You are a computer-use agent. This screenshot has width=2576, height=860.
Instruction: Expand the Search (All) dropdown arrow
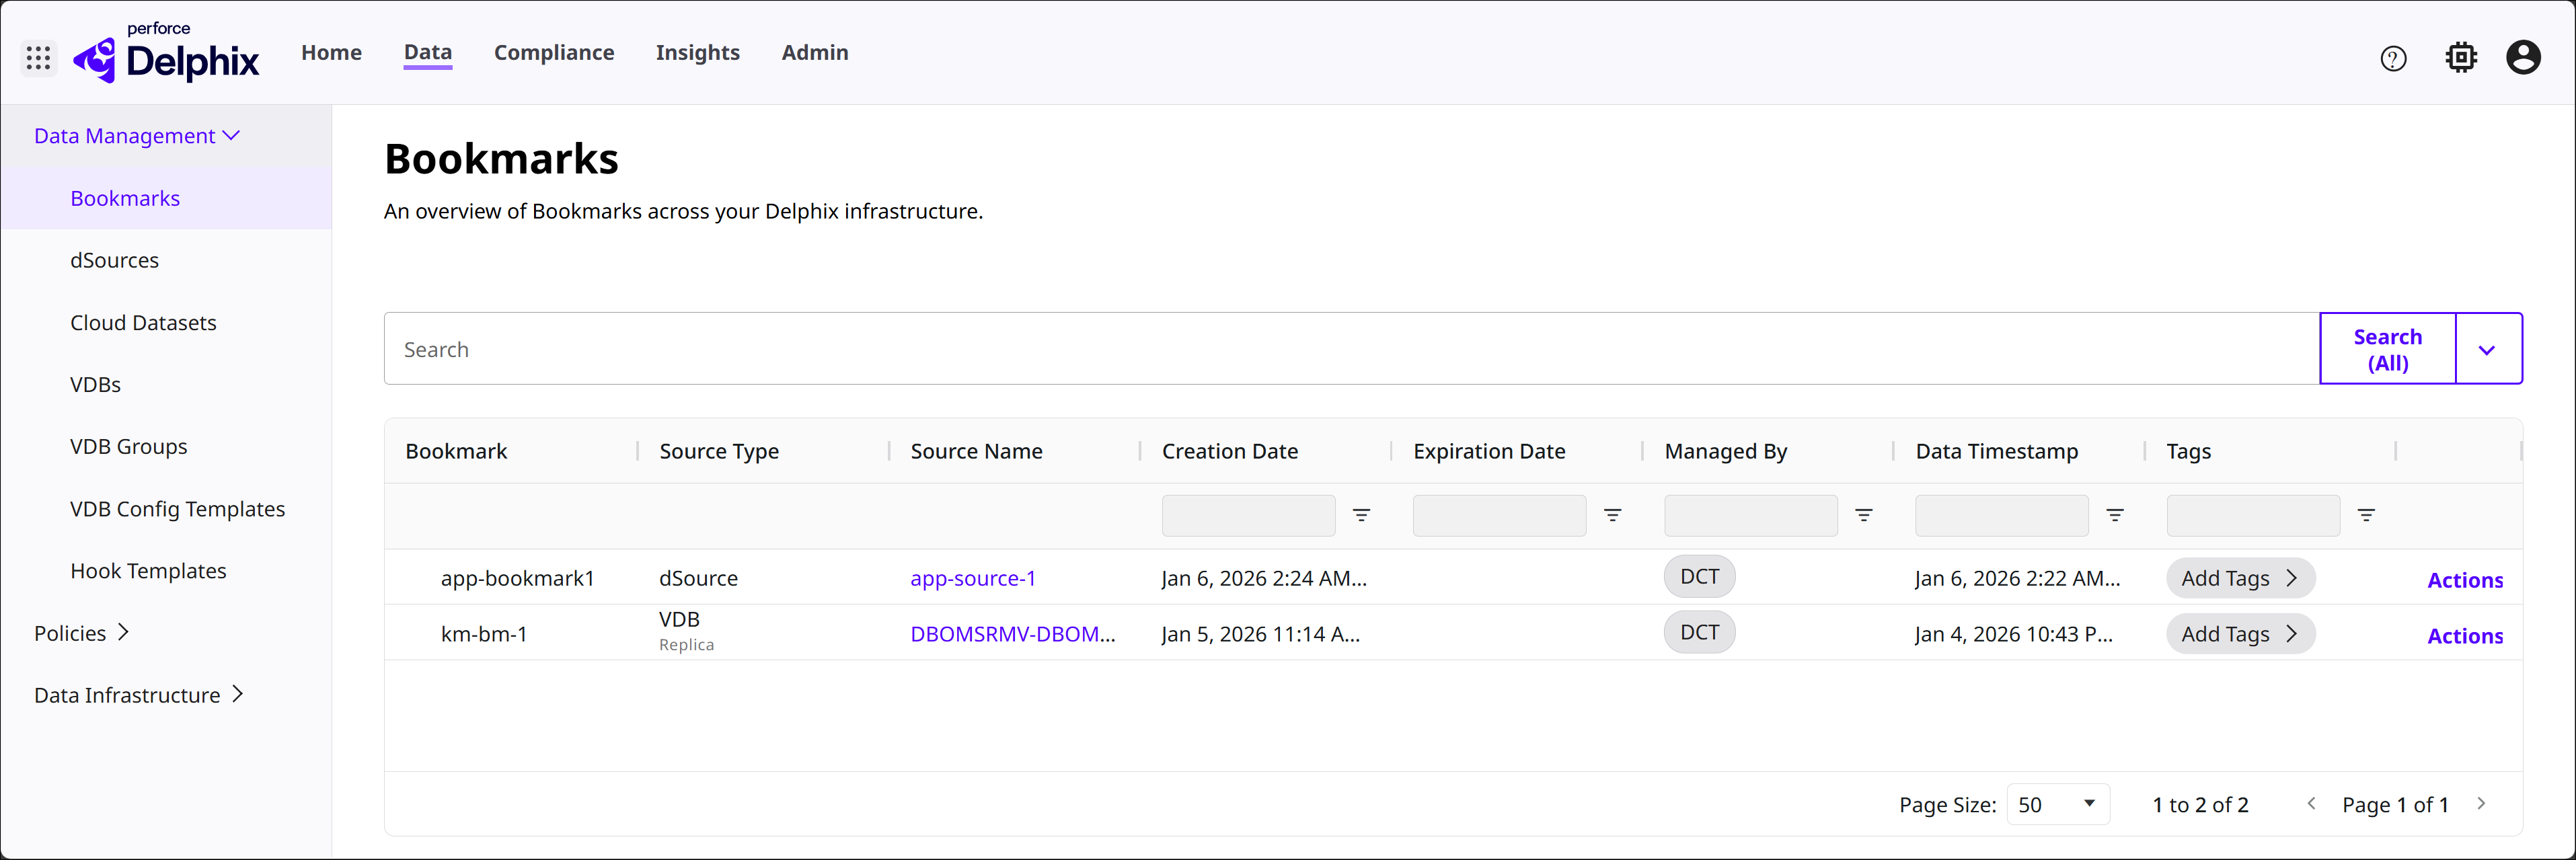pos(2487,349)
